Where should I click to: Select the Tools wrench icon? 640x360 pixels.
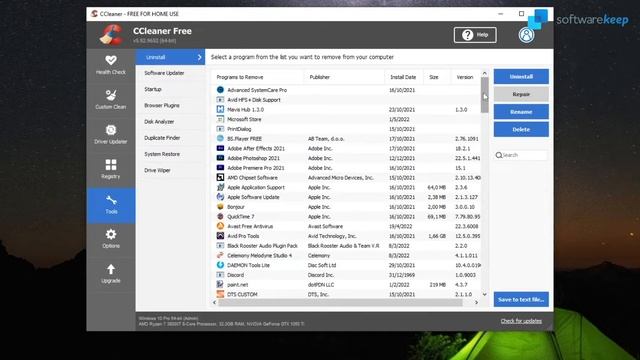point(111,200)
